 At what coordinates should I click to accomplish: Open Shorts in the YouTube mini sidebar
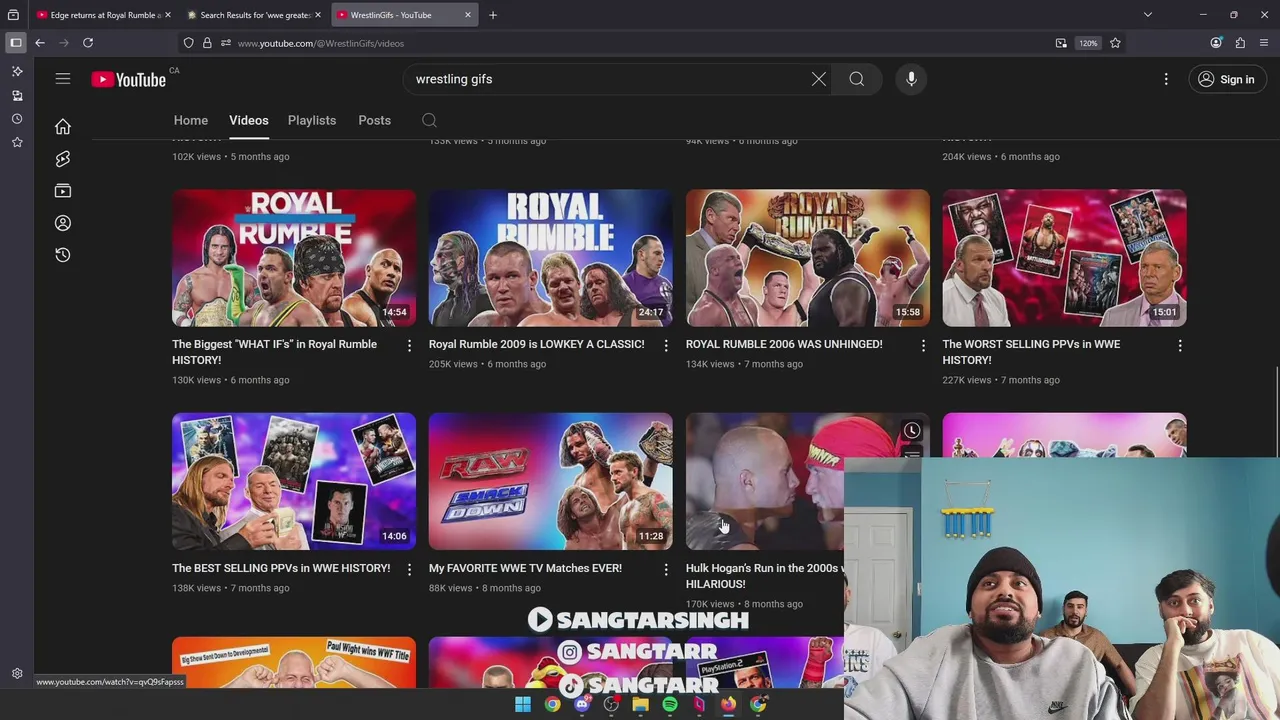pos(63,159)
